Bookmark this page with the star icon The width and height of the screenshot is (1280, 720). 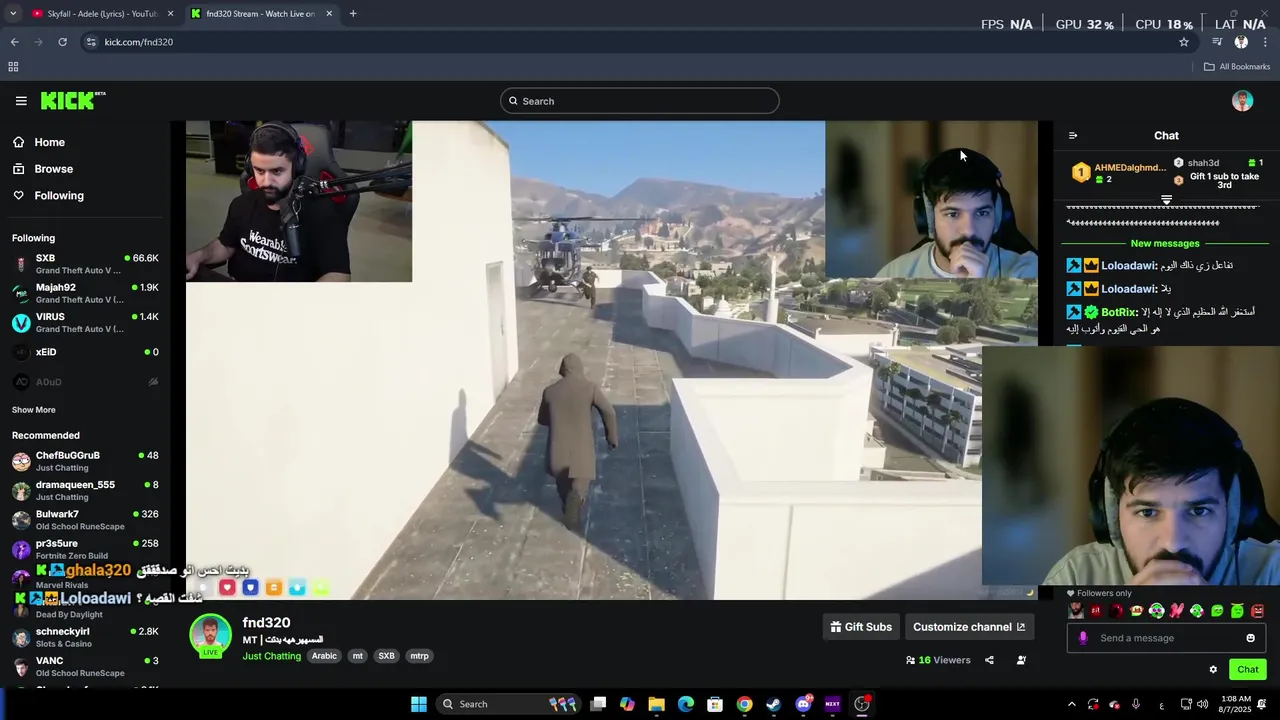tap(1184, 42)
